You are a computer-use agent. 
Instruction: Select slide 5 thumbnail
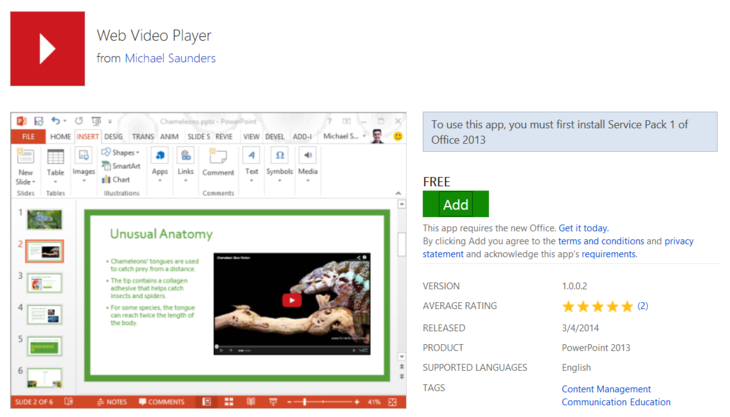44,347
